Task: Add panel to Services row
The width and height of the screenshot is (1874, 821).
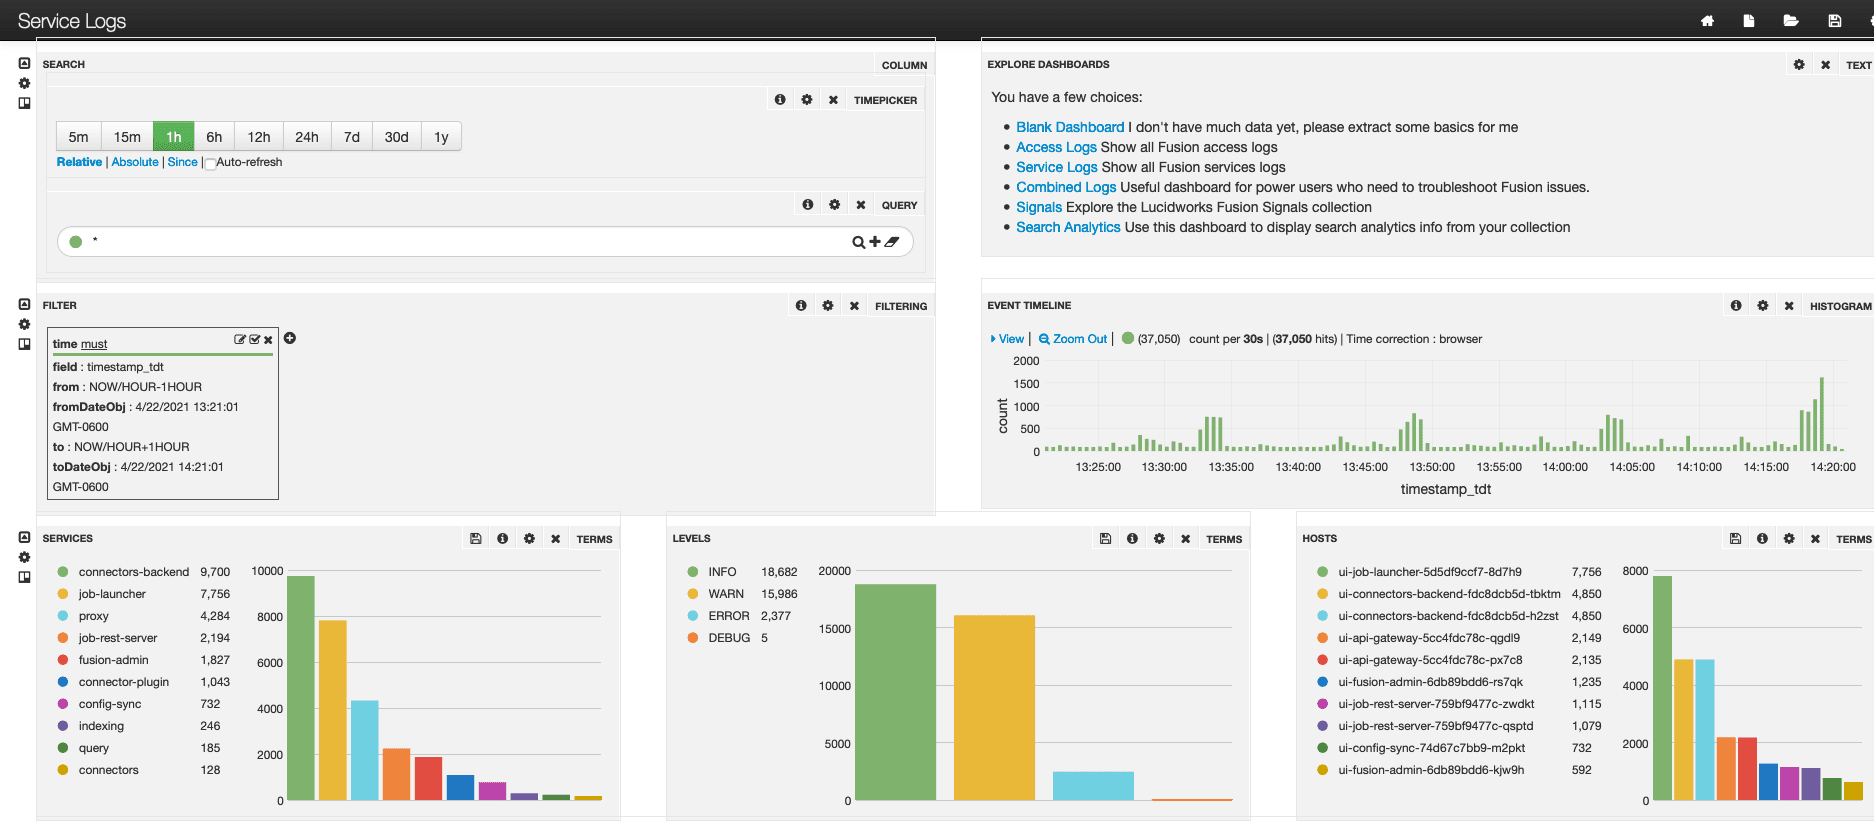Action: (x=25, y=577)
